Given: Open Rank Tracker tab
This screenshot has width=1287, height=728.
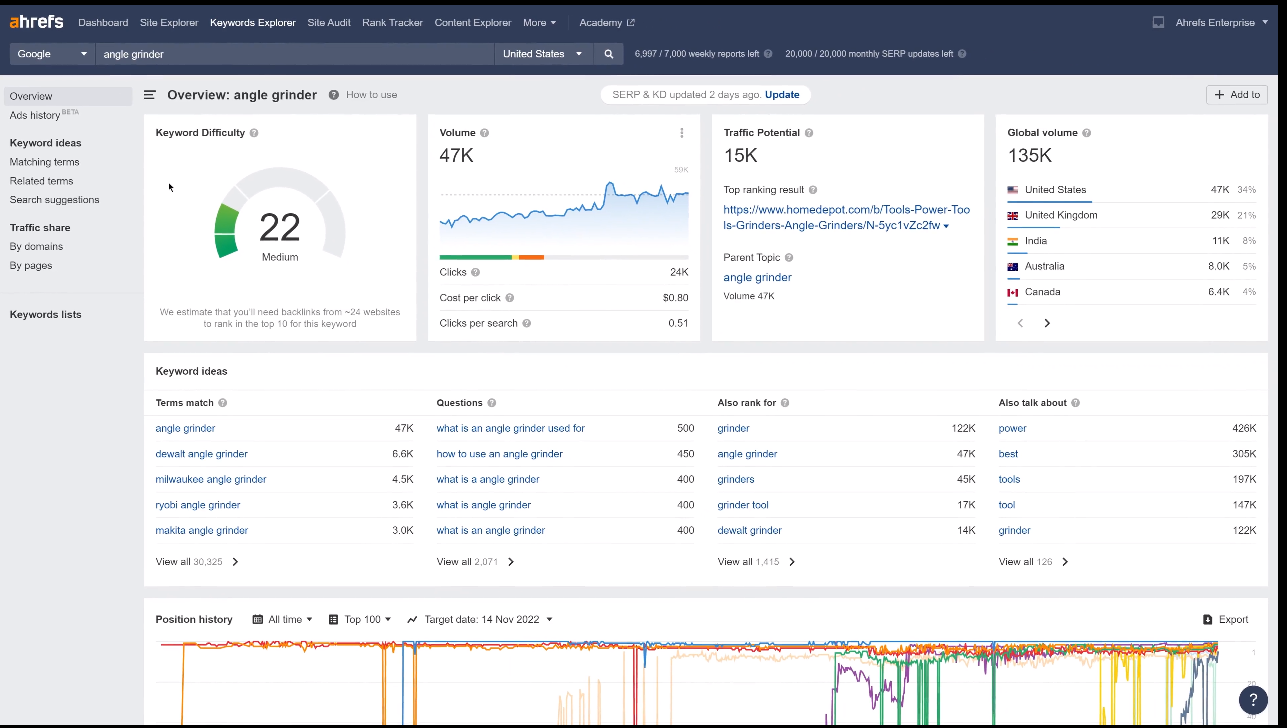Looking at the screenshot, I should pyautogui.click(x=392, y=22).
